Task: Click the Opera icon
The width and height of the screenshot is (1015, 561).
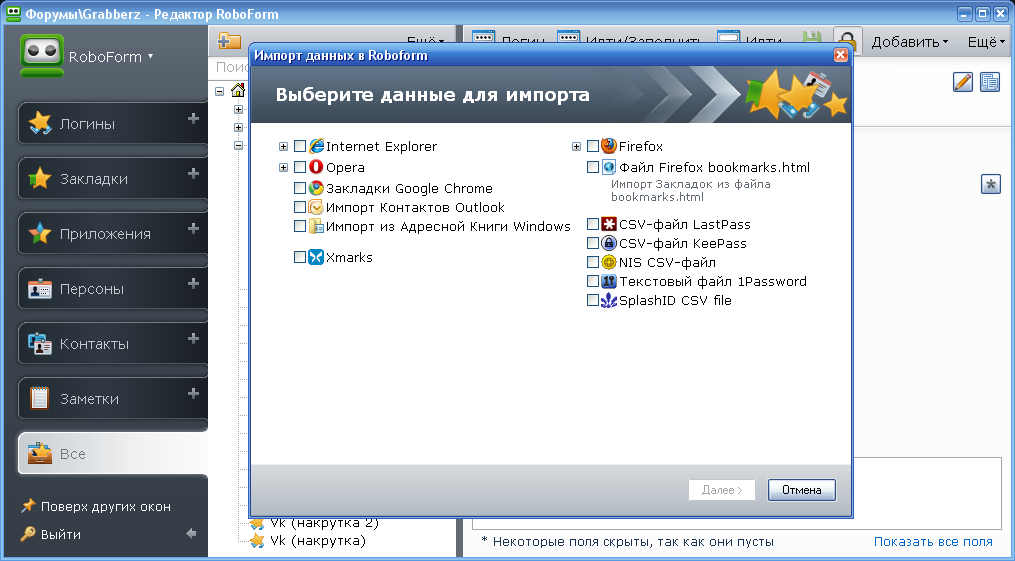Action: click(316, 167)
